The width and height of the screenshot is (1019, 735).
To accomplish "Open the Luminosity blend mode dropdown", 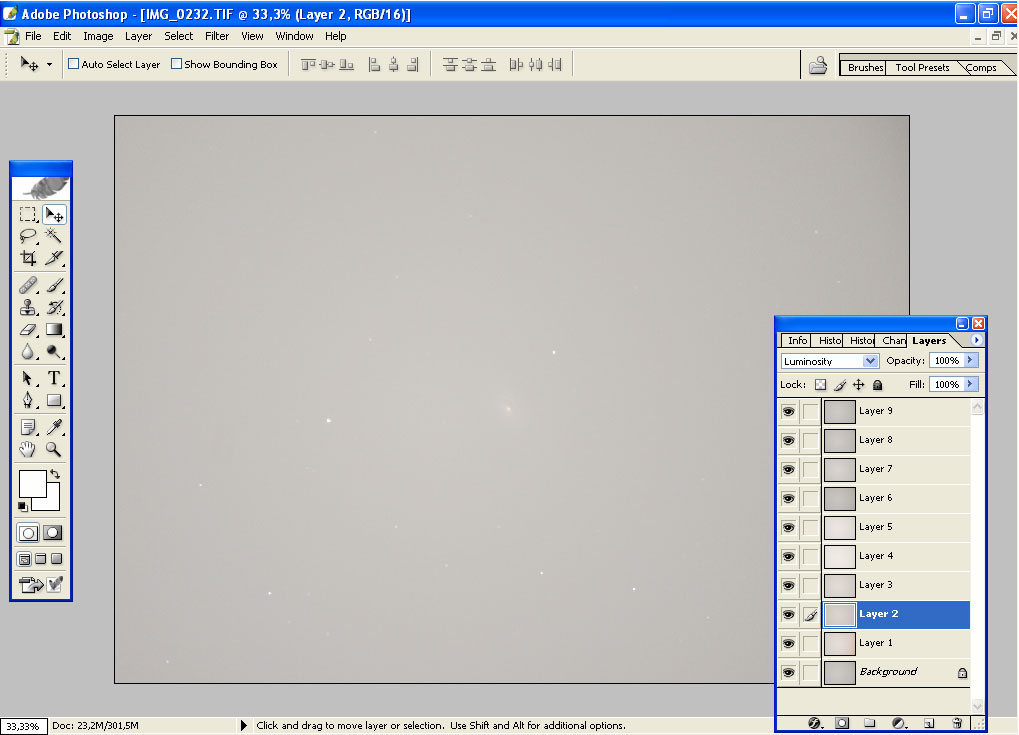I will click(829, 361).
